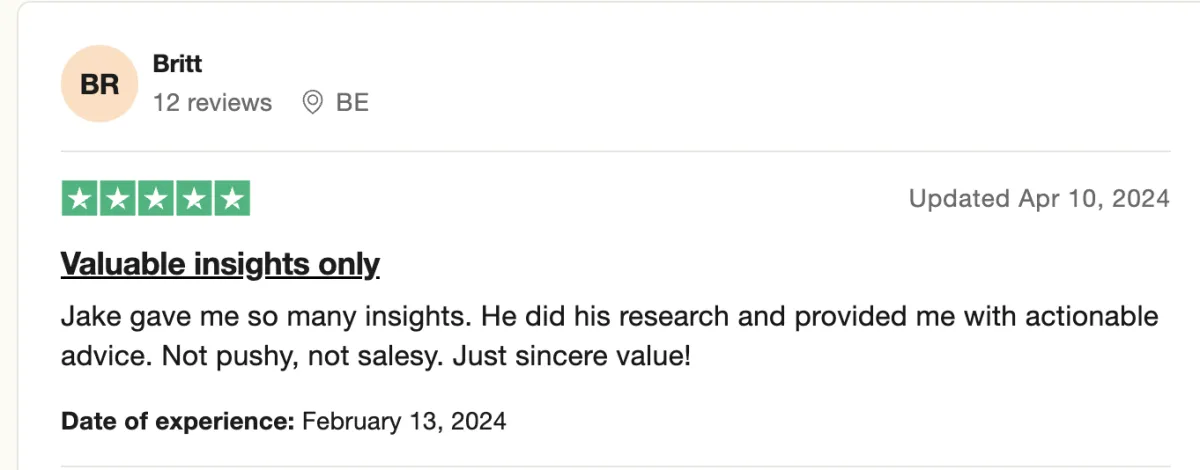Viewport: 1200px width, 470px height.
Task: Click the "February 13, 2024" date
Action: (x=404, y=421)
